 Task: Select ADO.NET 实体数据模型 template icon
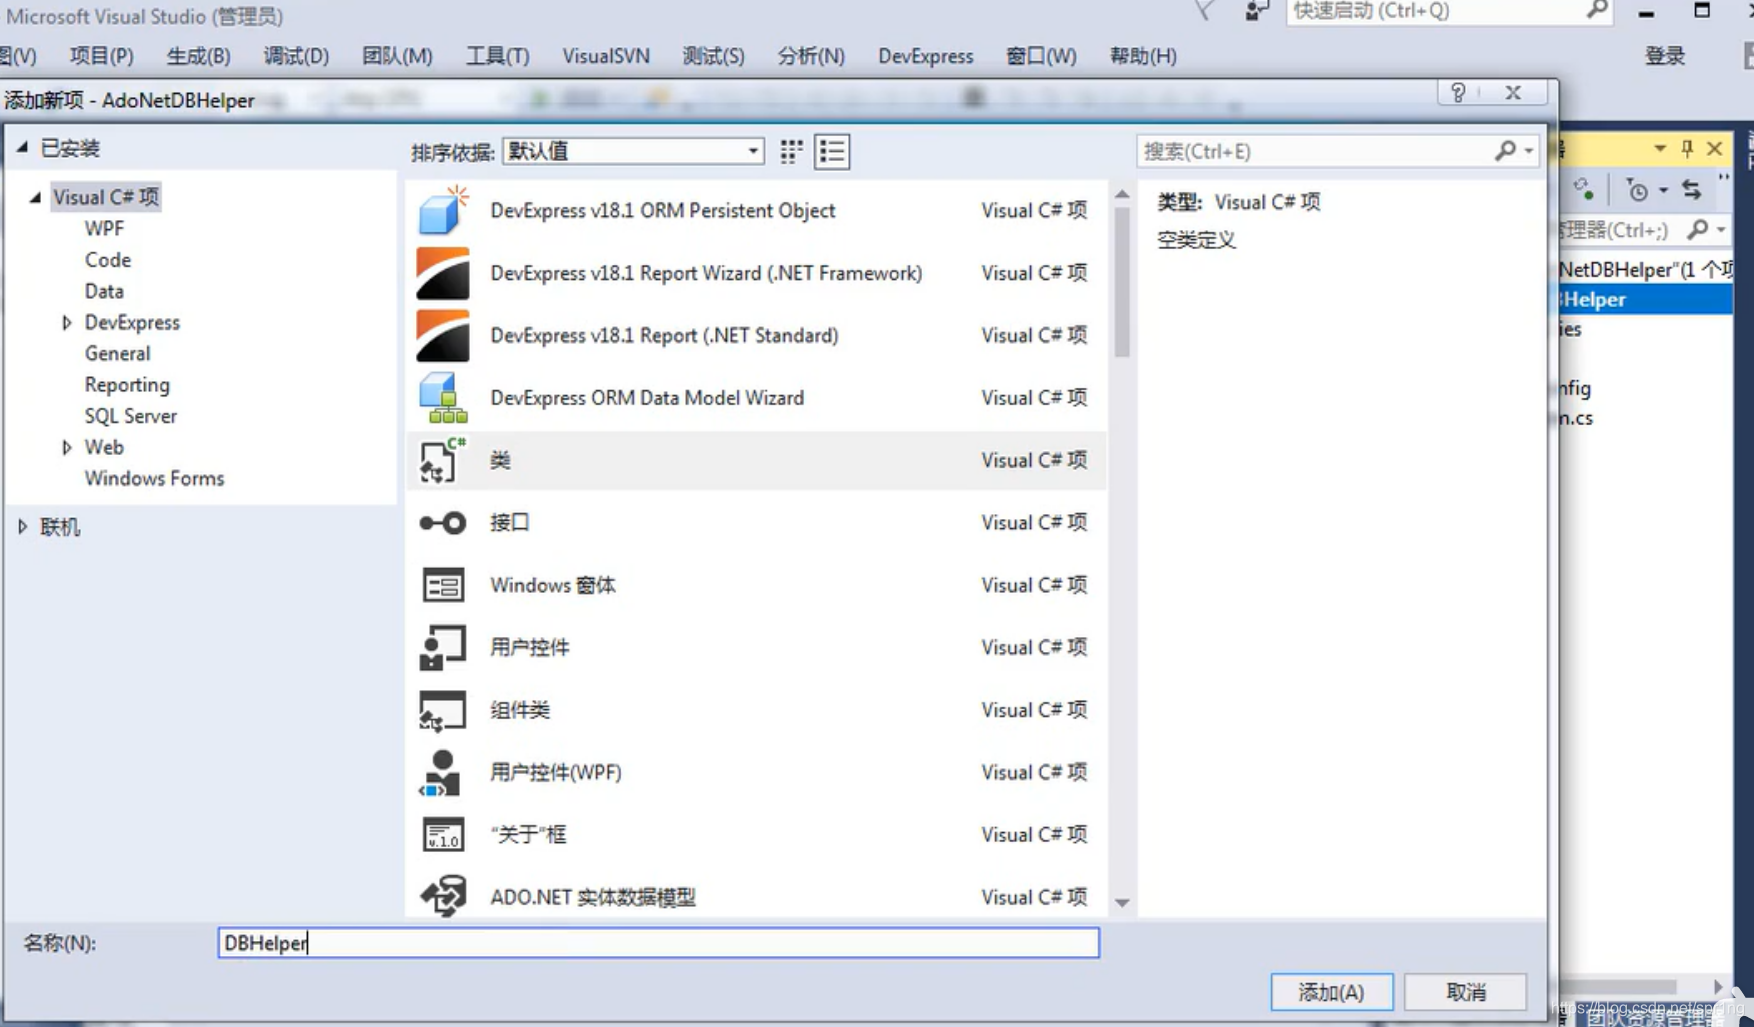point(443,896)
